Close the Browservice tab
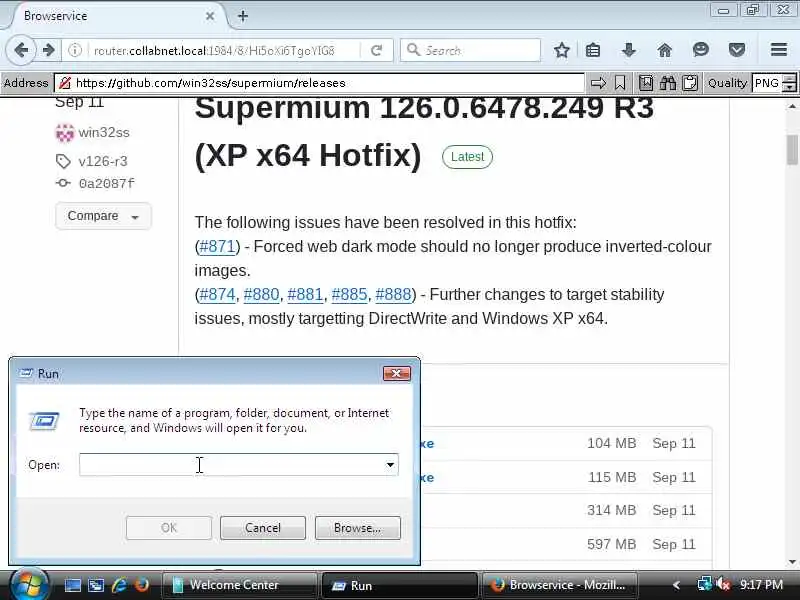The image size is (800, 600). click(x=210, y=16)
